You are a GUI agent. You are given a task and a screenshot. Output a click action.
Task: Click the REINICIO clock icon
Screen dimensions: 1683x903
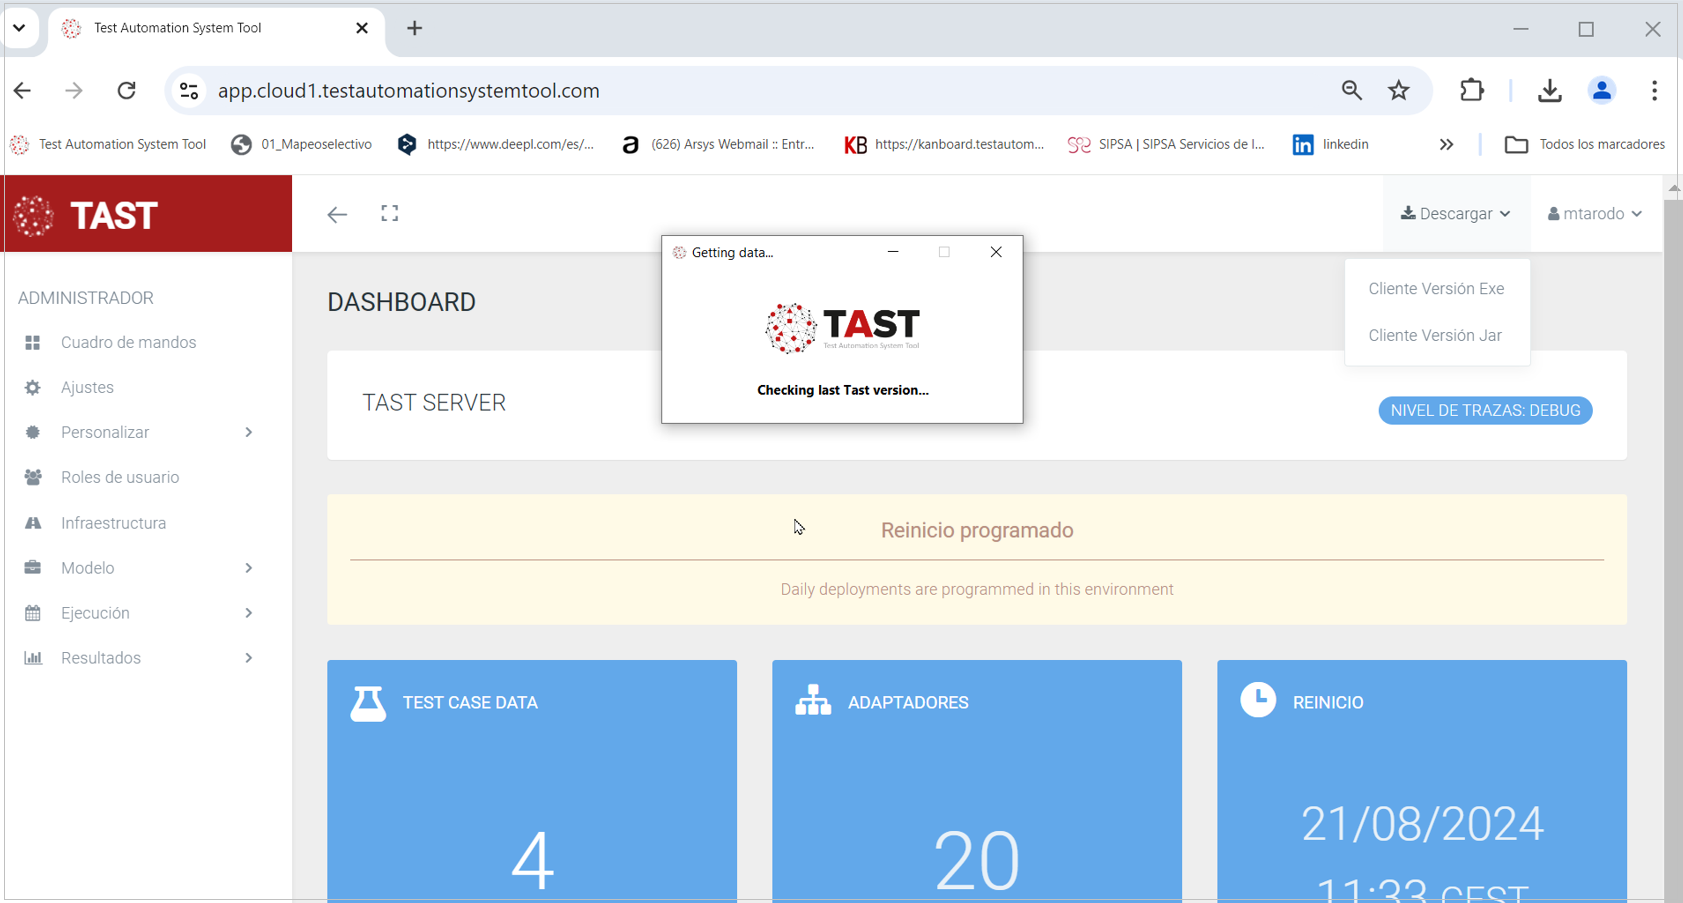click(1258, 700)
